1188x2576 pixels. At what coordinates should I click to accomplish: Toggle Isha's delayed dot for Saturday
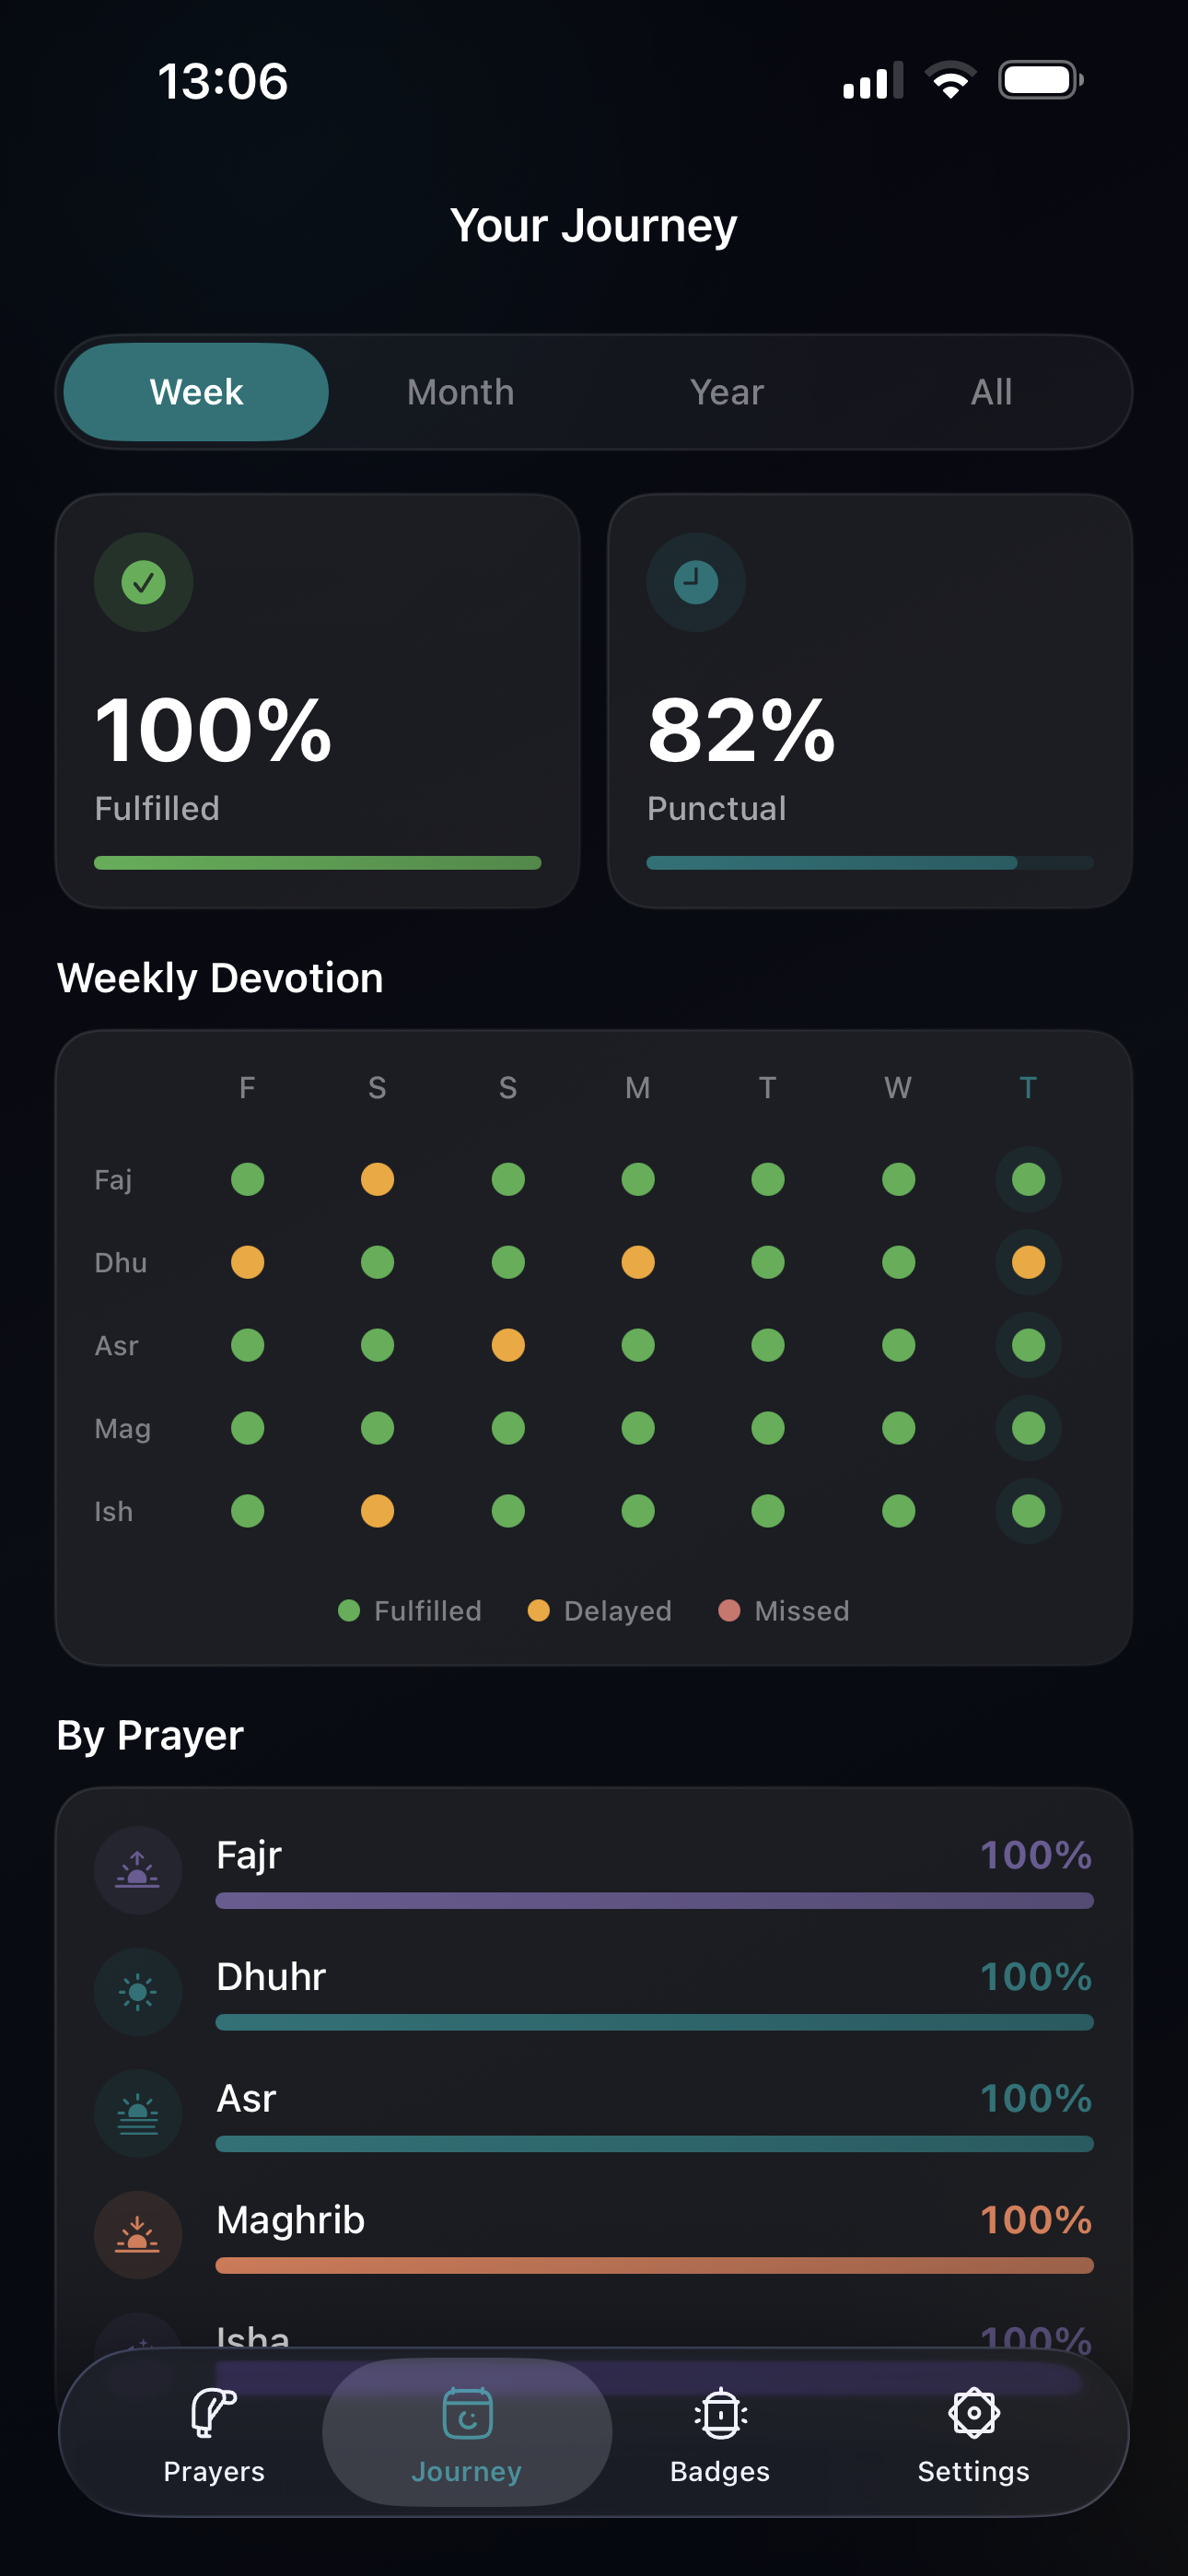[377, 1511]
